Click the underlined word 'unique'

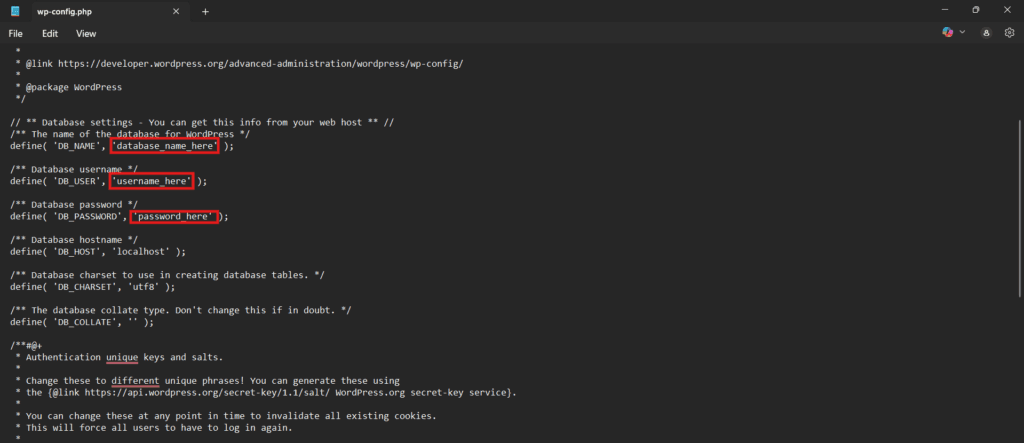(x=122, y=357)
